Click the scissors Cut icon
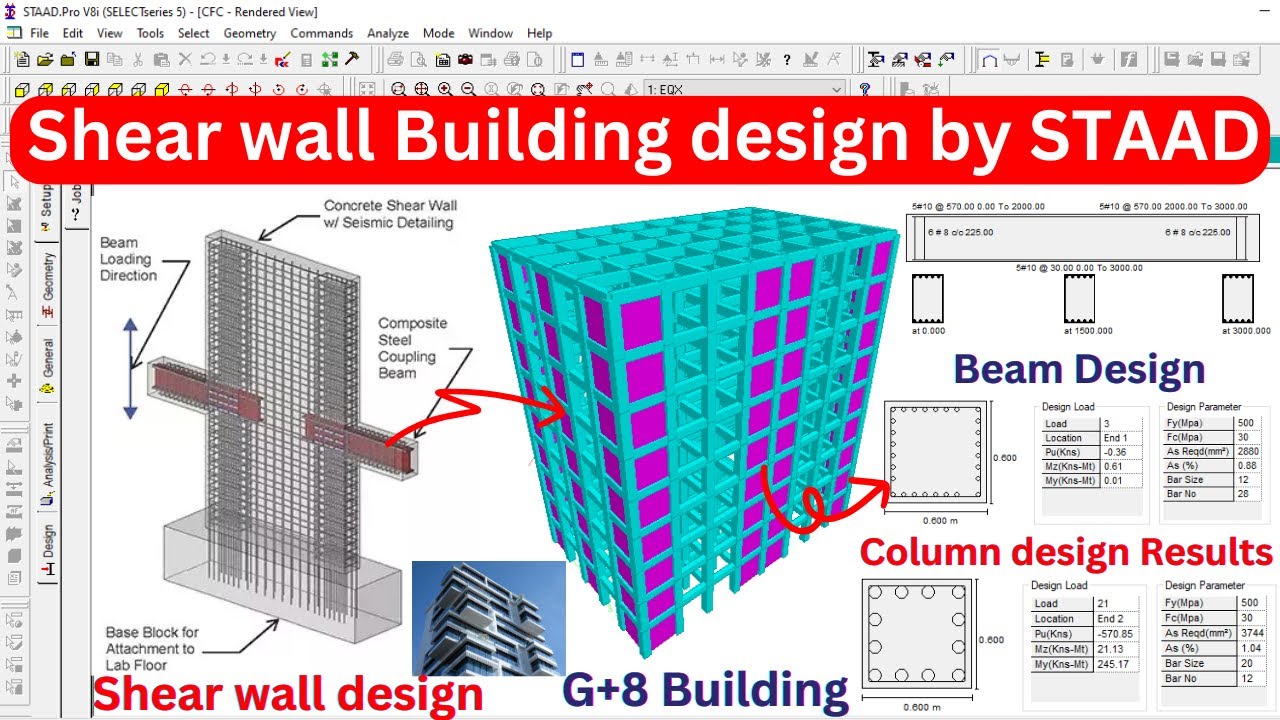Image resolution: width=1280 pixels, height=720 pixels. coord(138,60)
